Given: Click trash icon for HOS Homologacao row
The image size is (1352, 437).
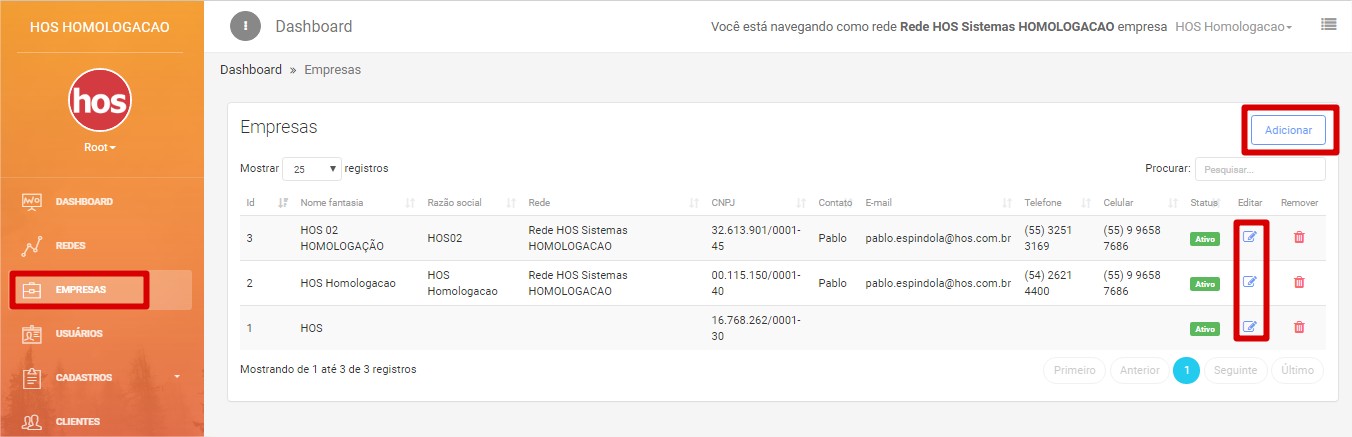Looking at the screenshot, I should [1299, 282].
